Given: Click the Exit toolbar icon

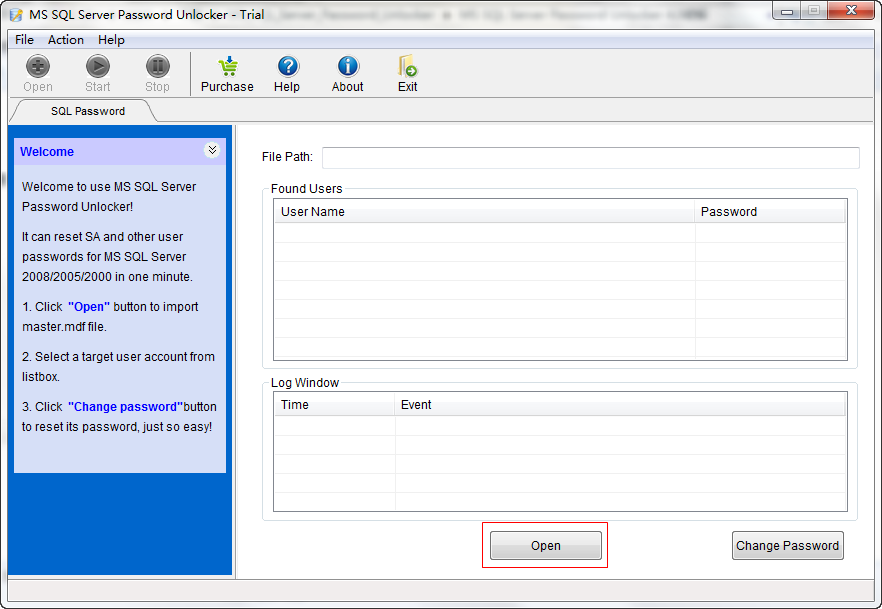Looking at the screenshot, I should click(x=407, y=67).
